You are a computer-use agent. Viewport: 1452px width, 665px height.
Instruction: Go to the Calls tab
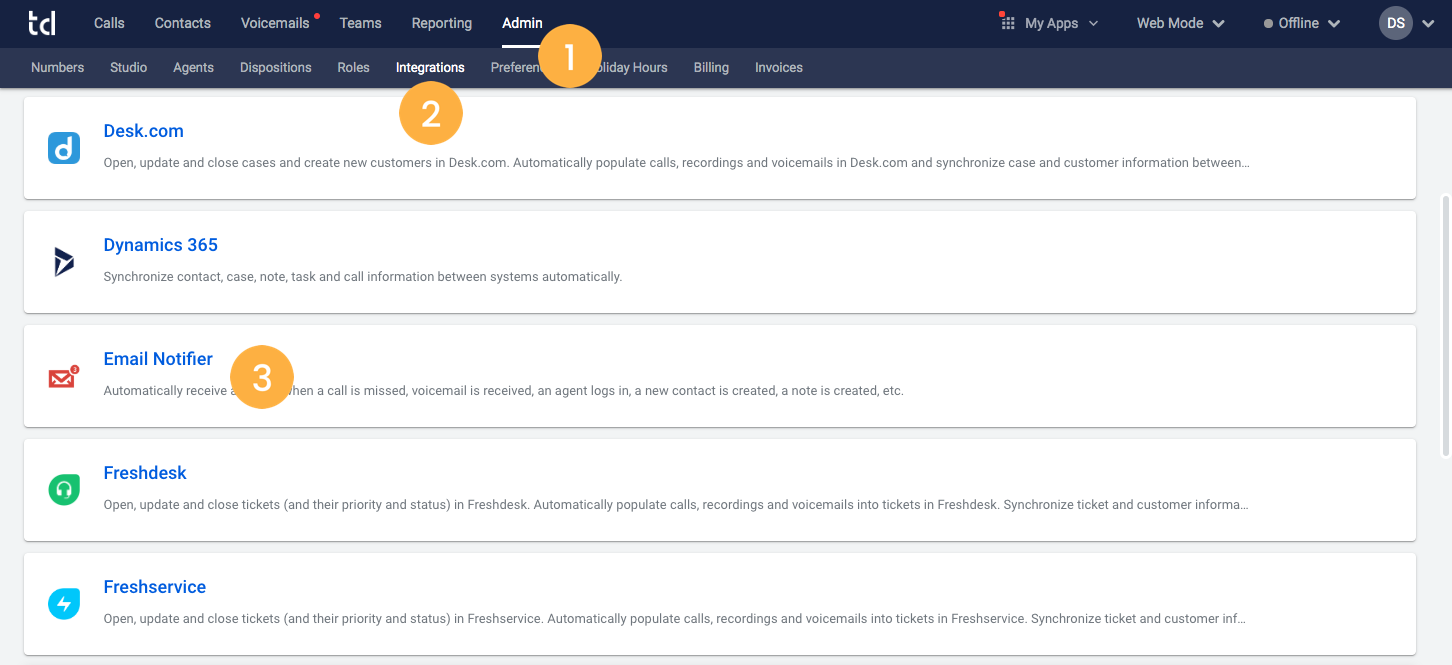click(x=109, y=23)
